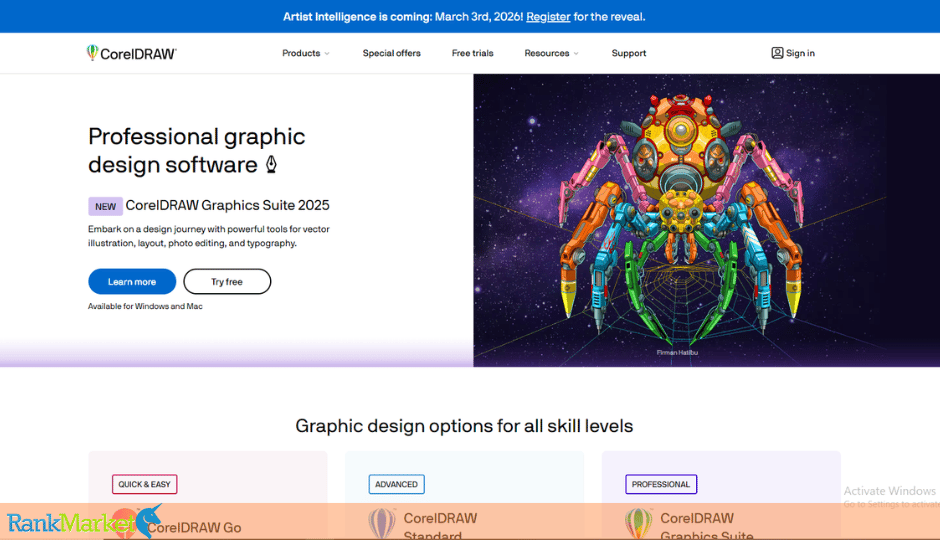940x540 pixels.
Task: Expand the Resources dropdown chevron
Action: click(x=576, y=53)
